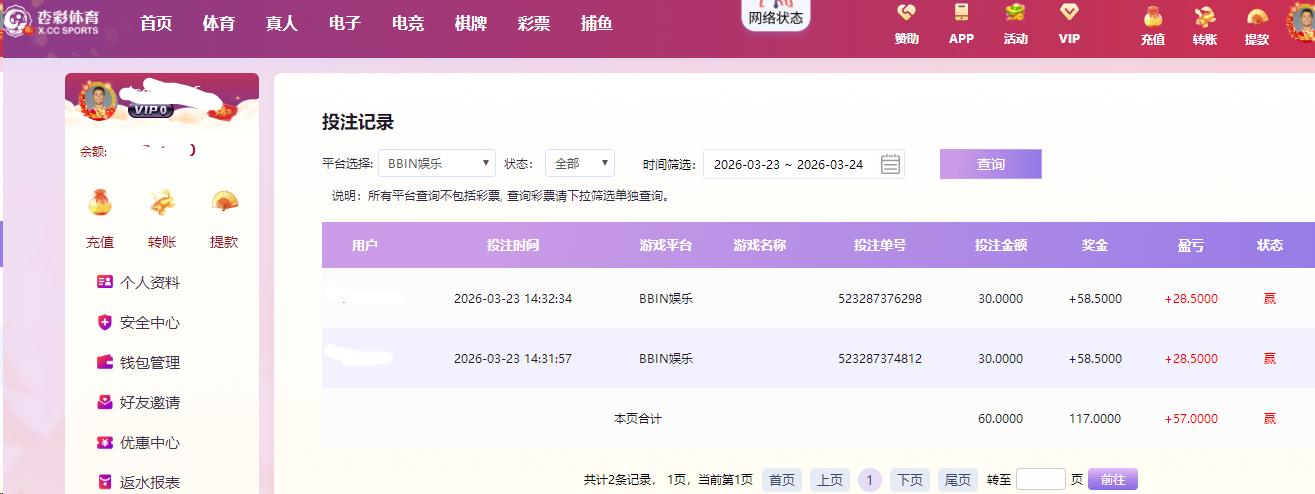
Task: Click the 前往 go button
Action: pyautogui.click(x=1113, y=480)
